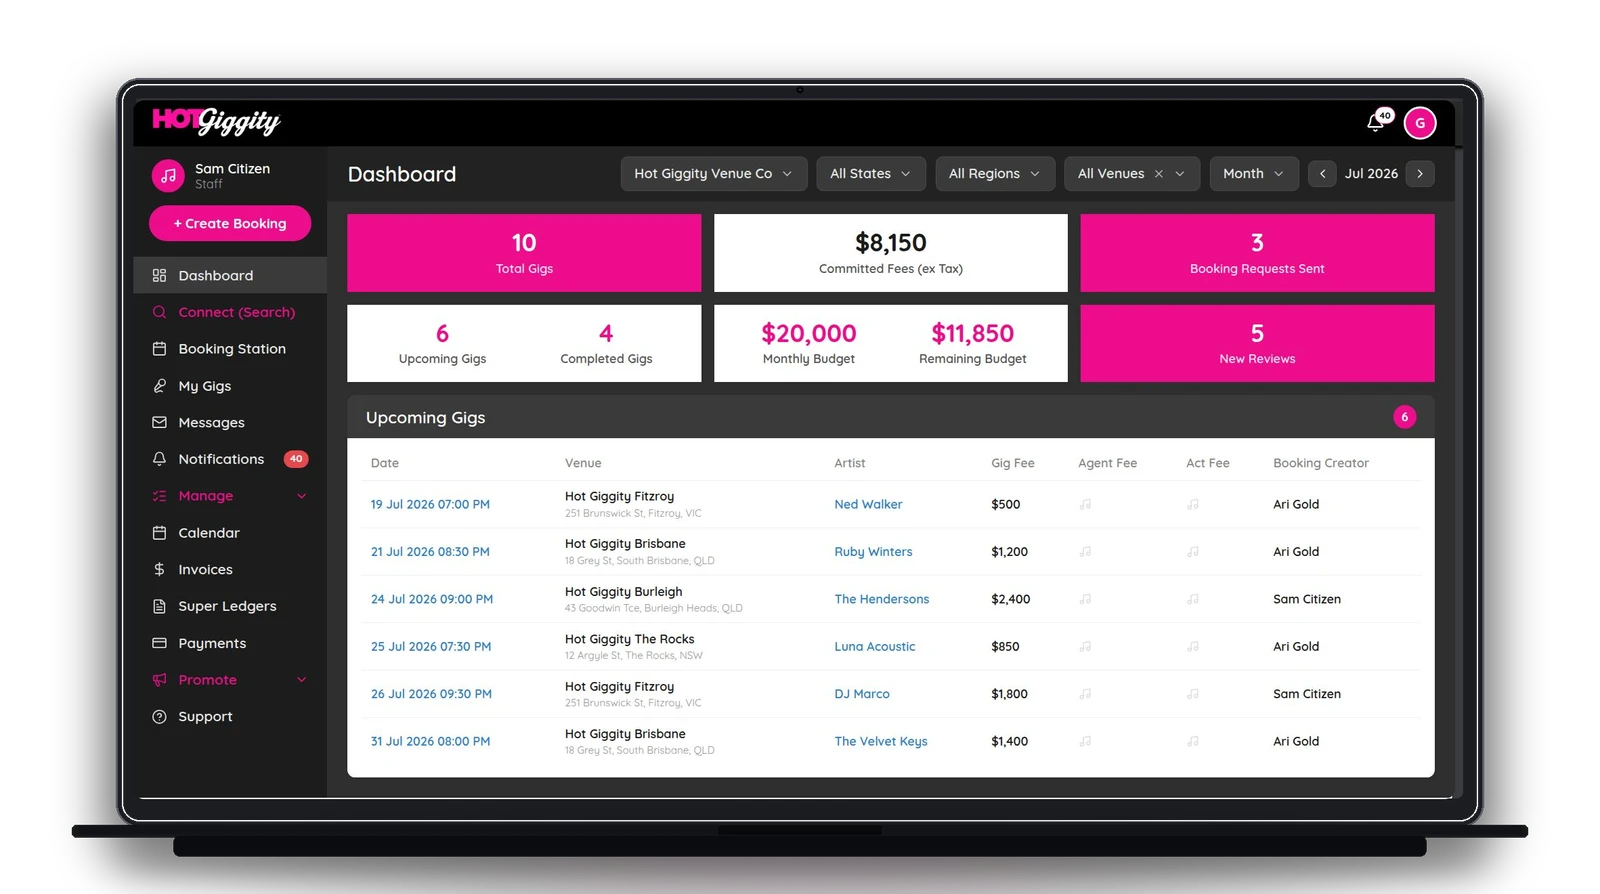Open Connect (Search) in sidebar

point(230,312)
